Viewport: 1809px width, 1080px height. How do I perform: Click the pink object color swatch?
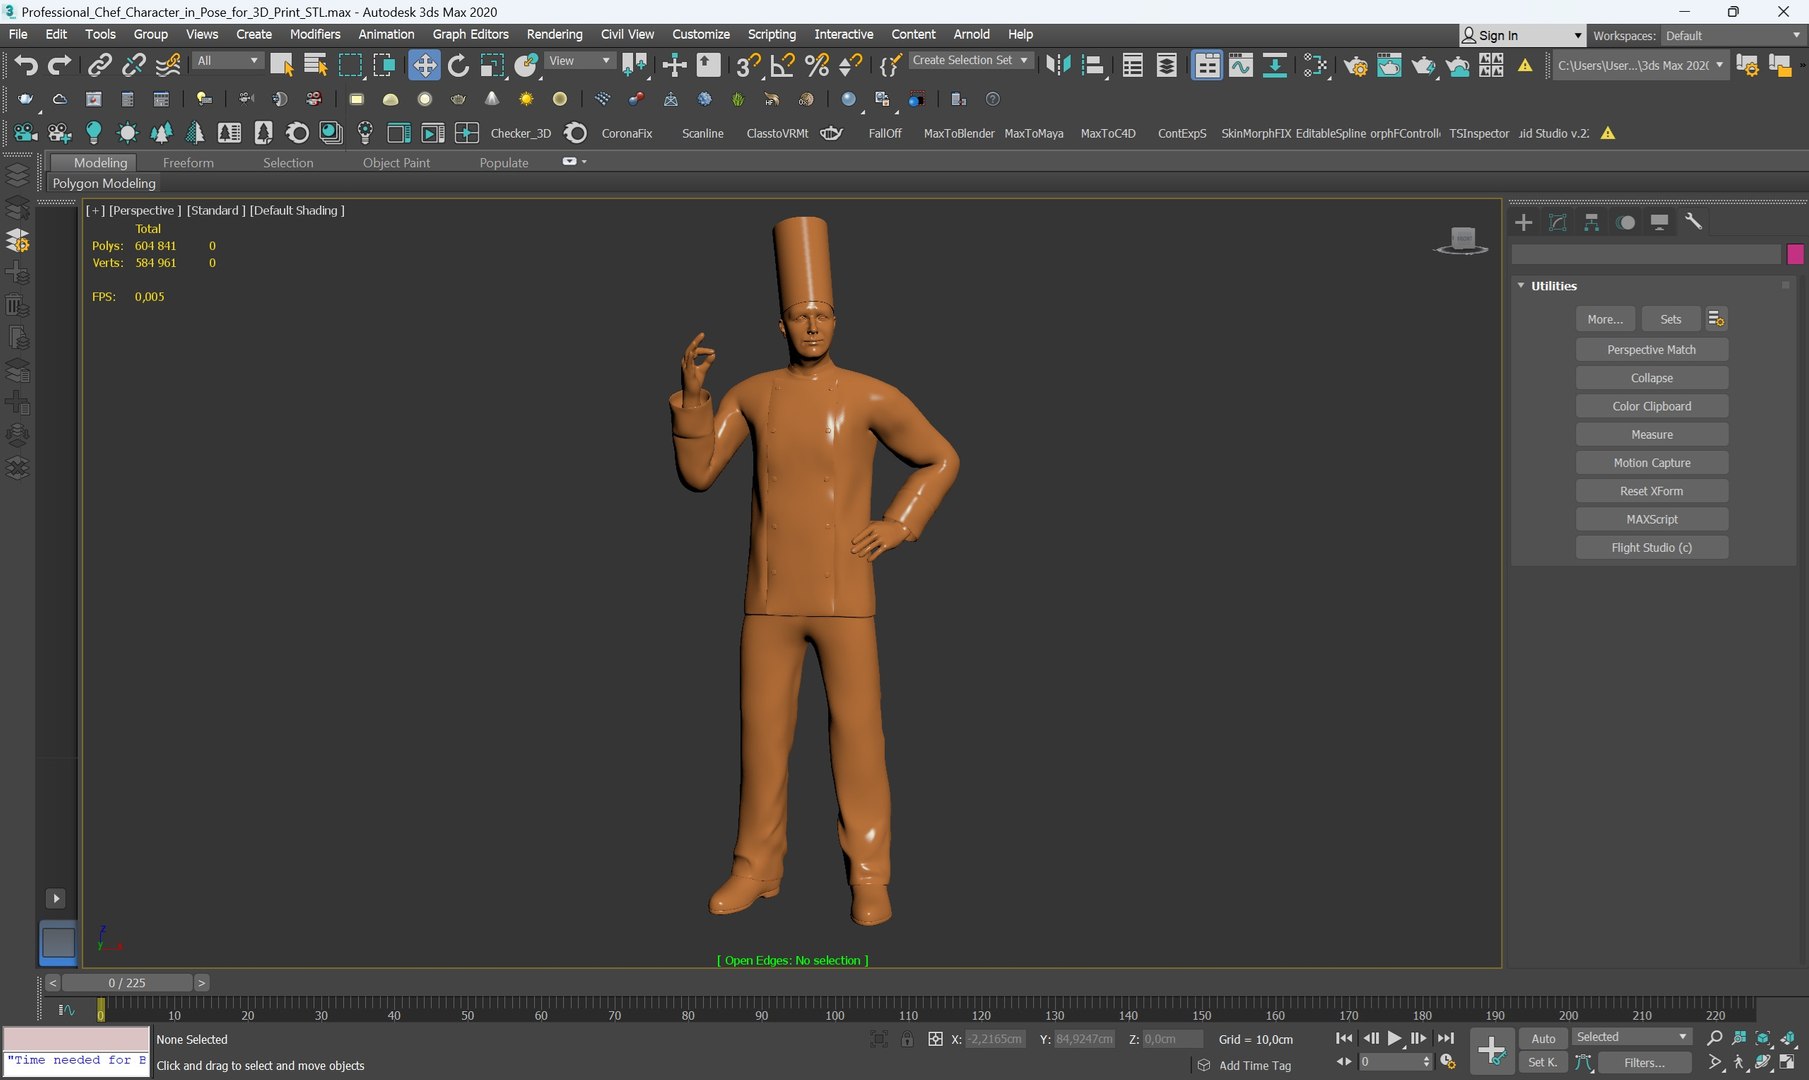click(x=1795, y=254)
